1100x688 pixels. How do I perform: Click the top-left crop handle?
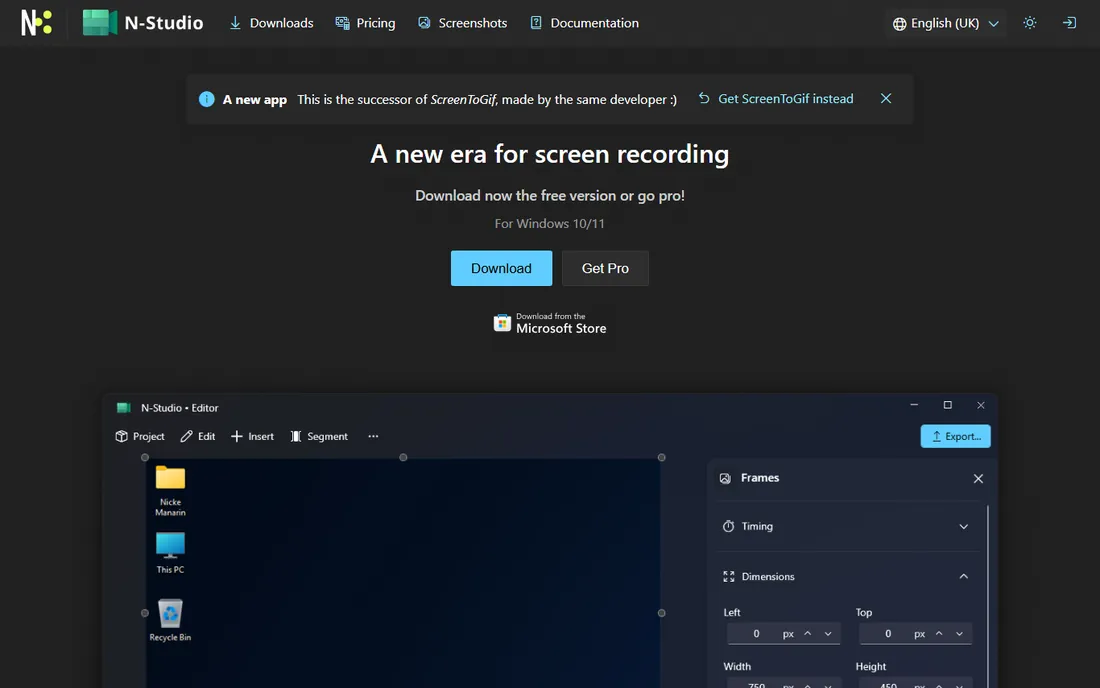[x=145, y=457]
